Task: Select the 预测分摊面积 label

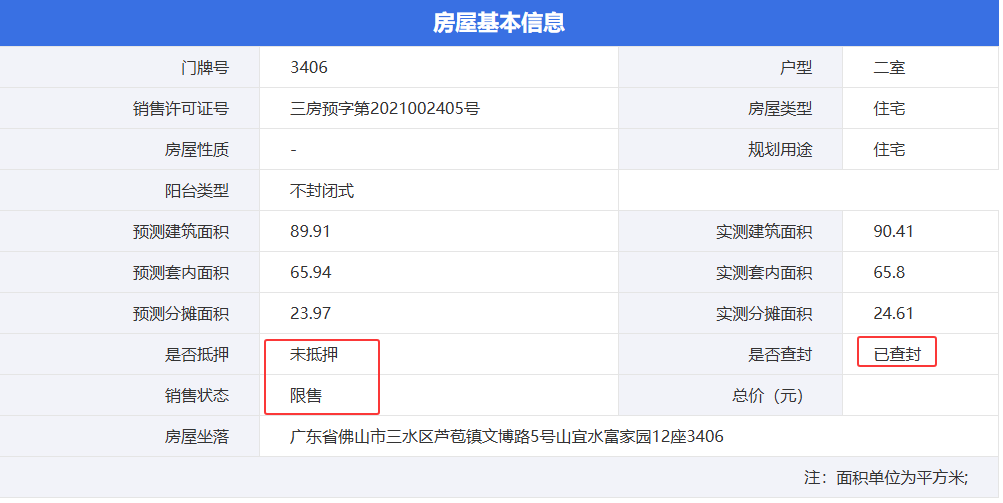Action: pos(180,313)
